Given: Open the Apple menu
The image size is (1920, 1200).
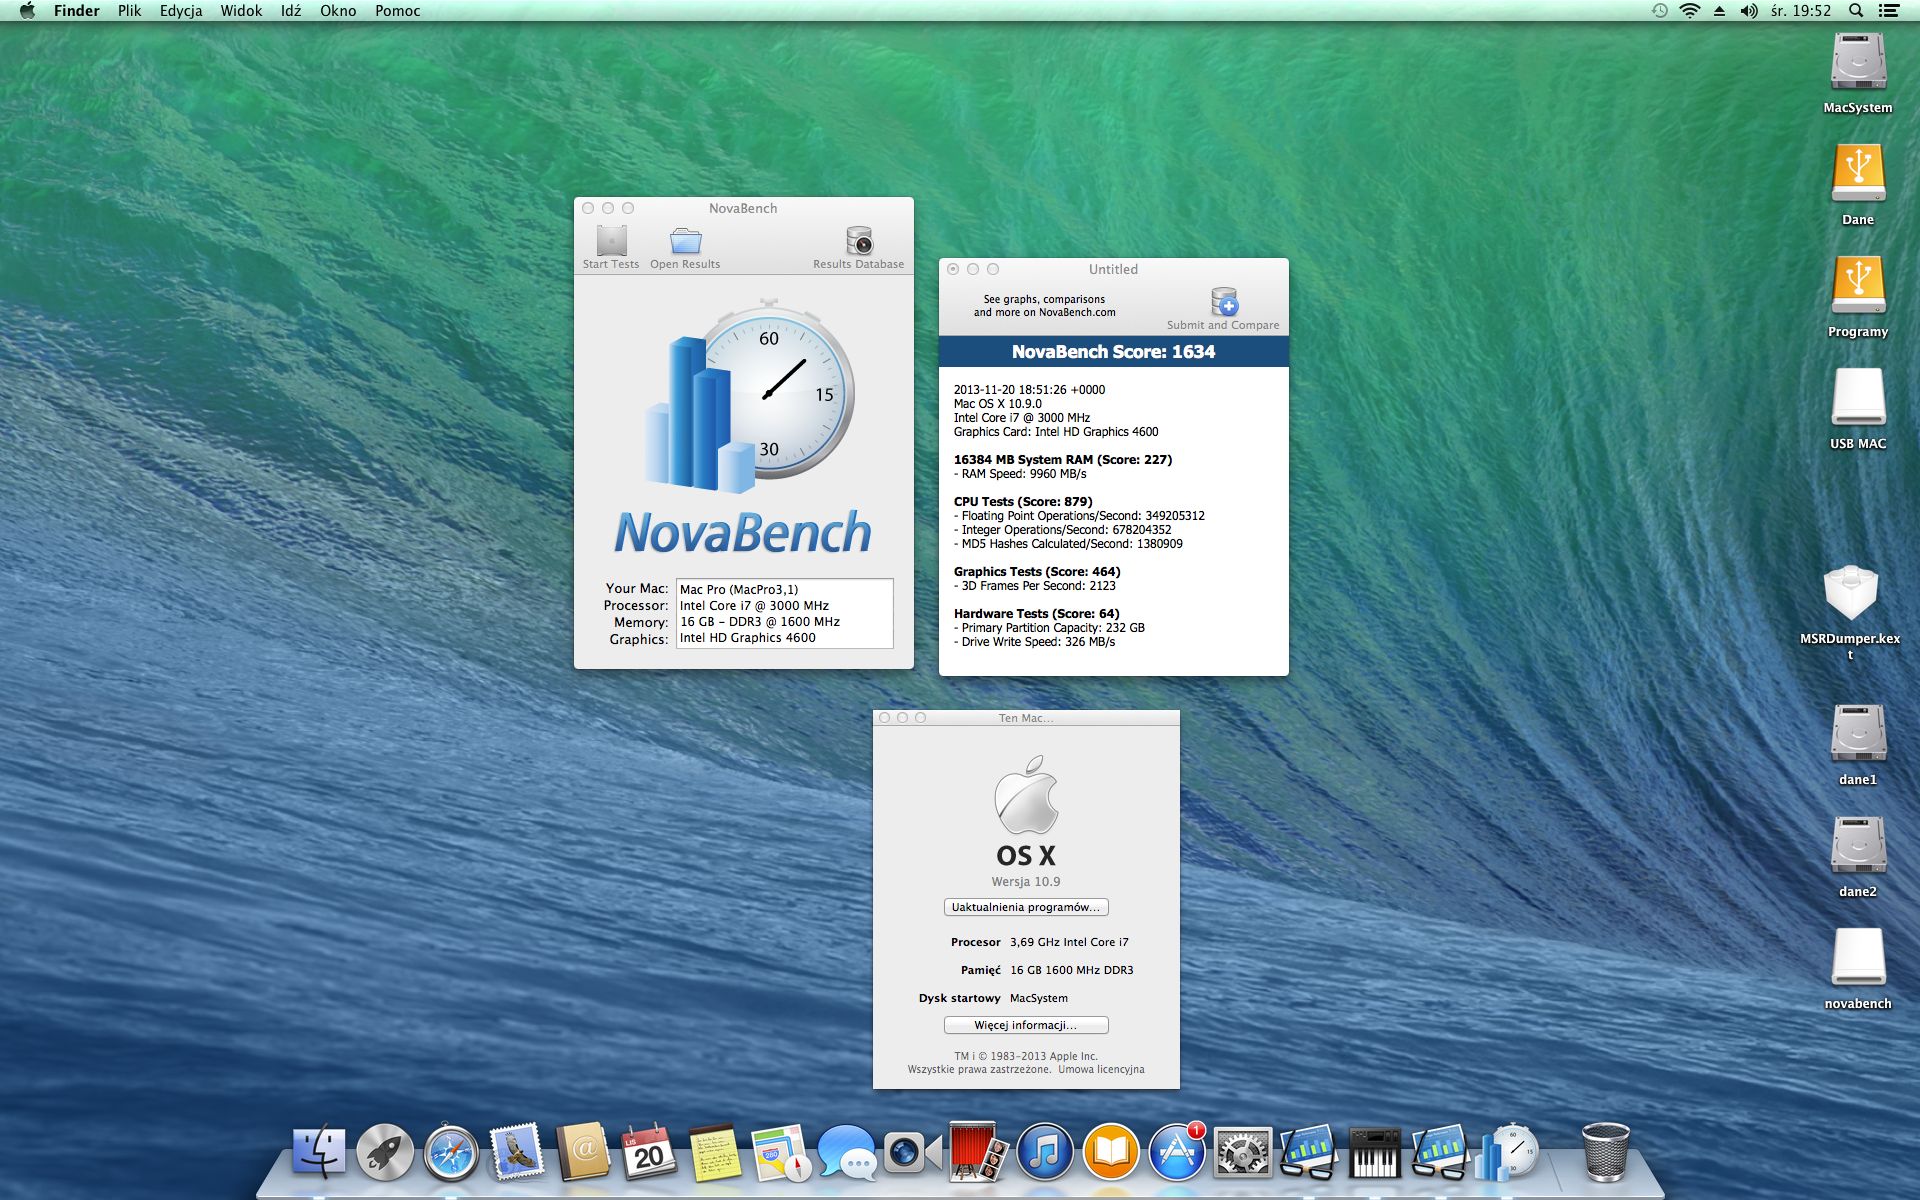Looking at the screenshot, I should click(27, 11).
